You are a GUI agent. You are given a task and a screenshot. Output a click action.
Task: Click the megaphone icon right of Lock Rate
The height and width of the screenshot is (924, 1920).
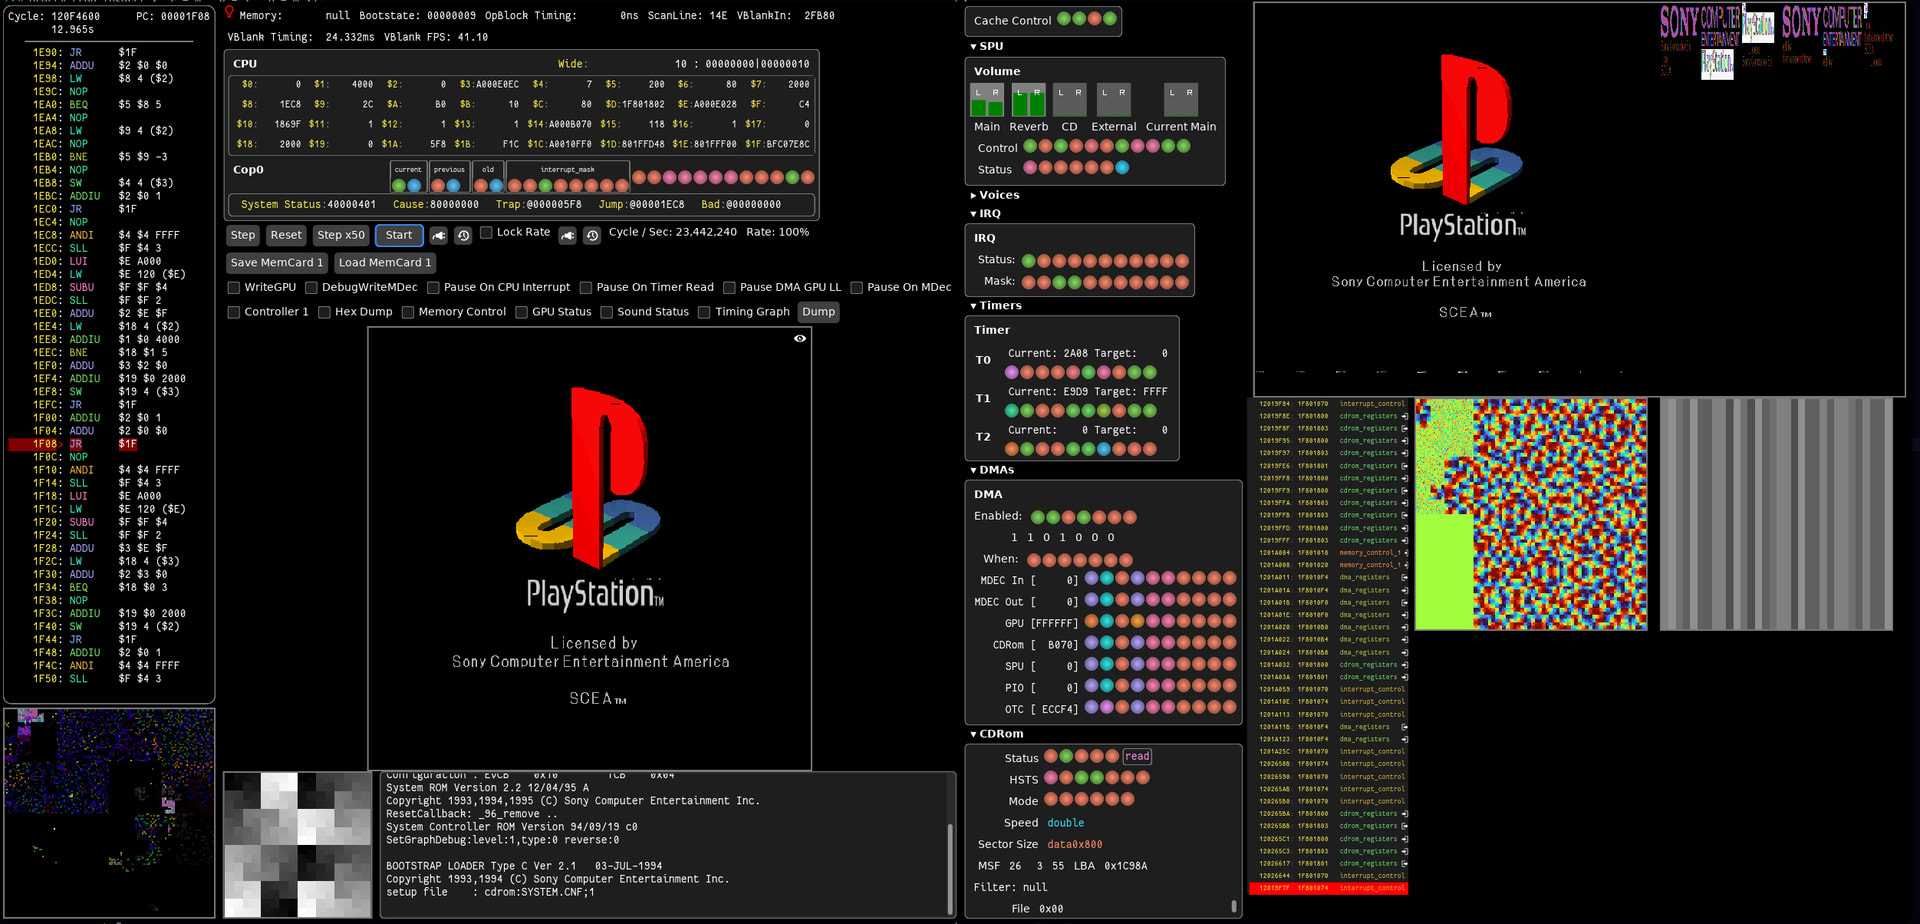pyautogui.click(x=568, y=236)
